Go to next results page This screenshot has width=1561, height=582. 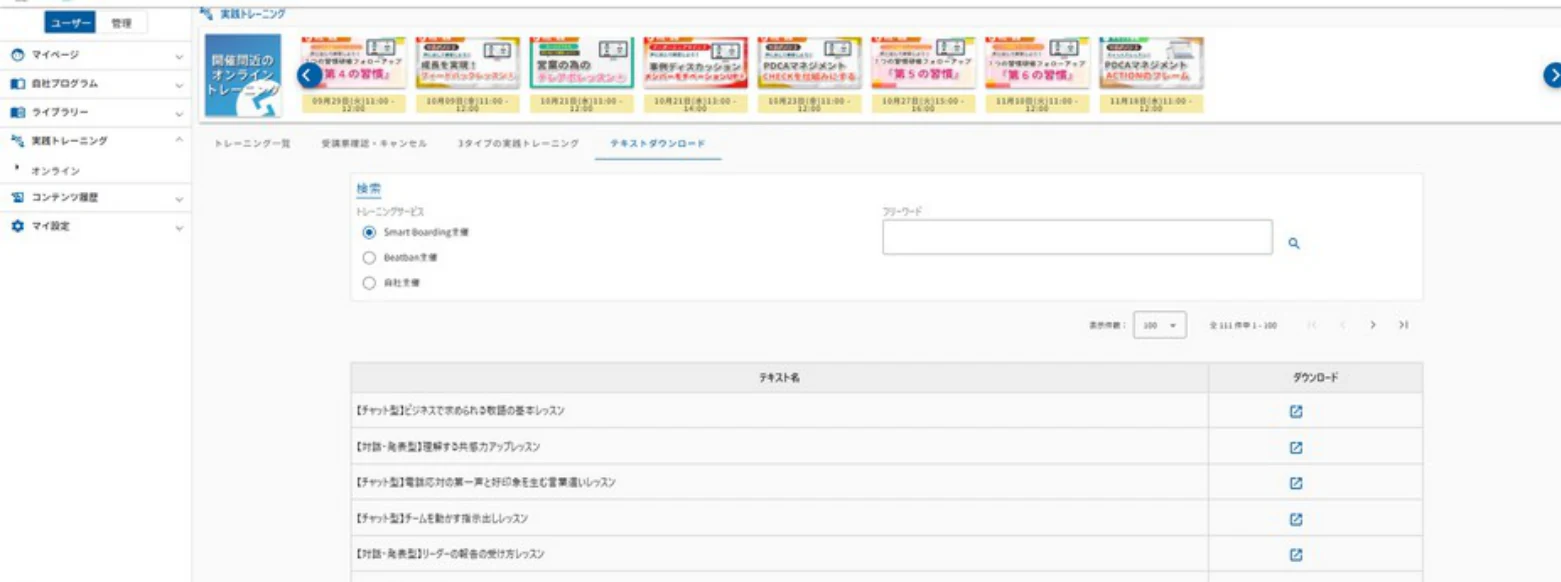pos(1373,325)
